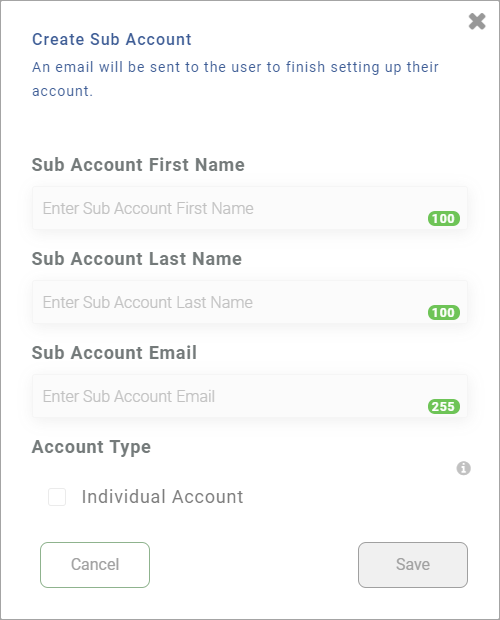This screenshot has width=500, height=620.
Task: Click the 100 counter badge in Last Name
Action: pyautogui.click(x=443, y=312)
